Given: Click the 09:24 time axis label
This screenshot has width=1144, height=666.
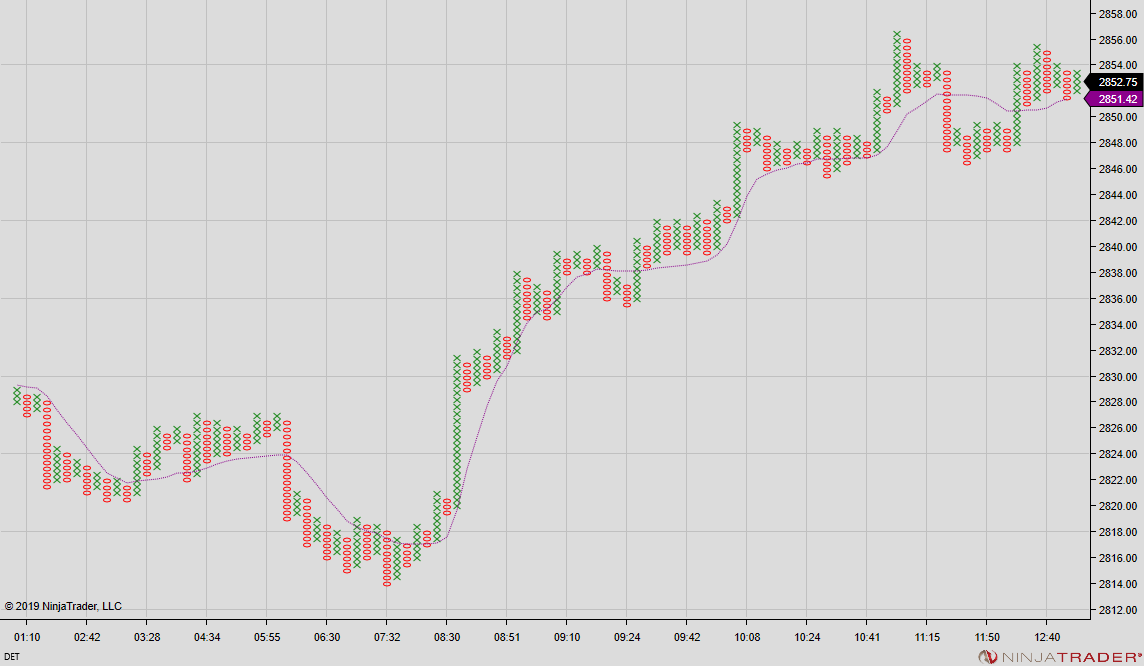Looking at the screenshot, I should (x=627, y=638).
